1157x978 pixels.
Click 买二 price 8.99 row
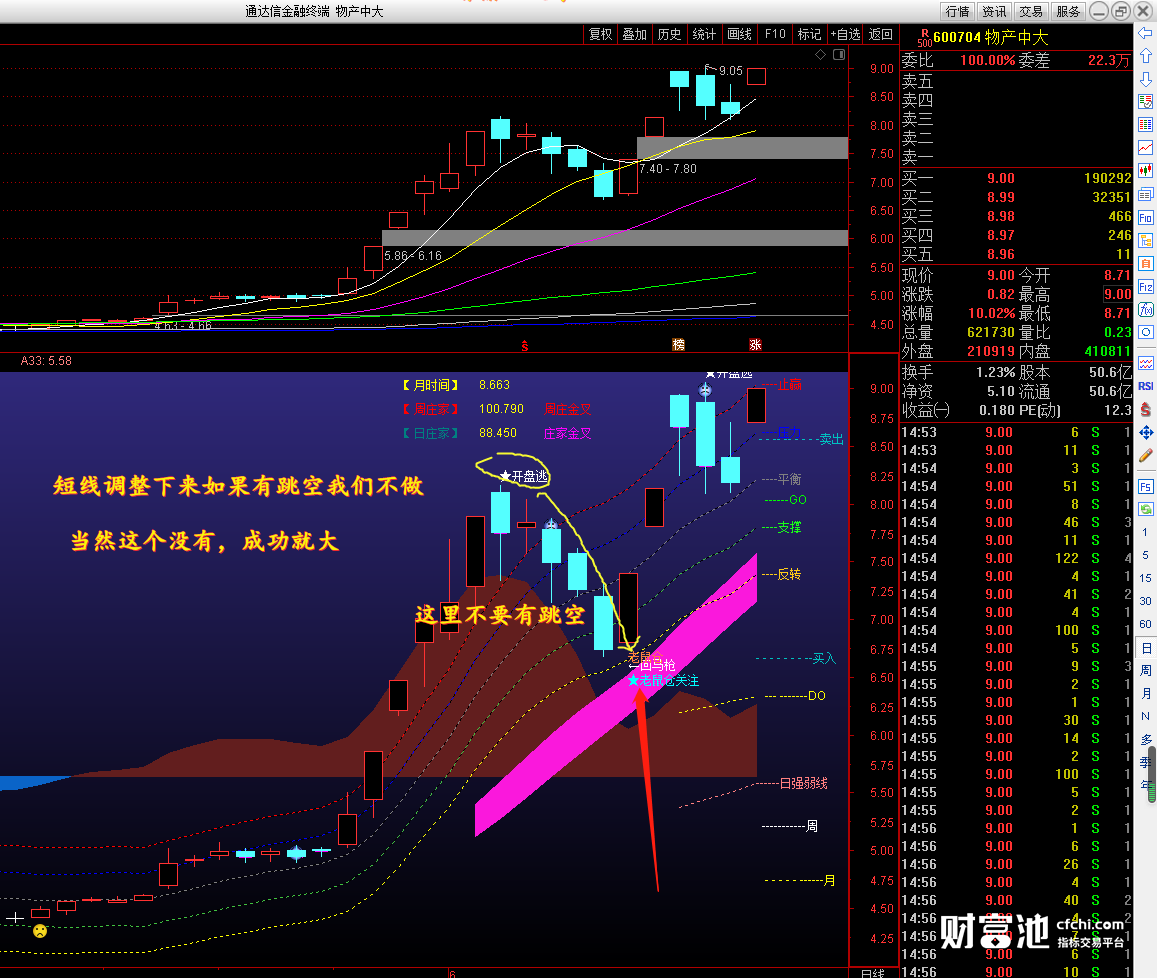tap(1016, 197)
